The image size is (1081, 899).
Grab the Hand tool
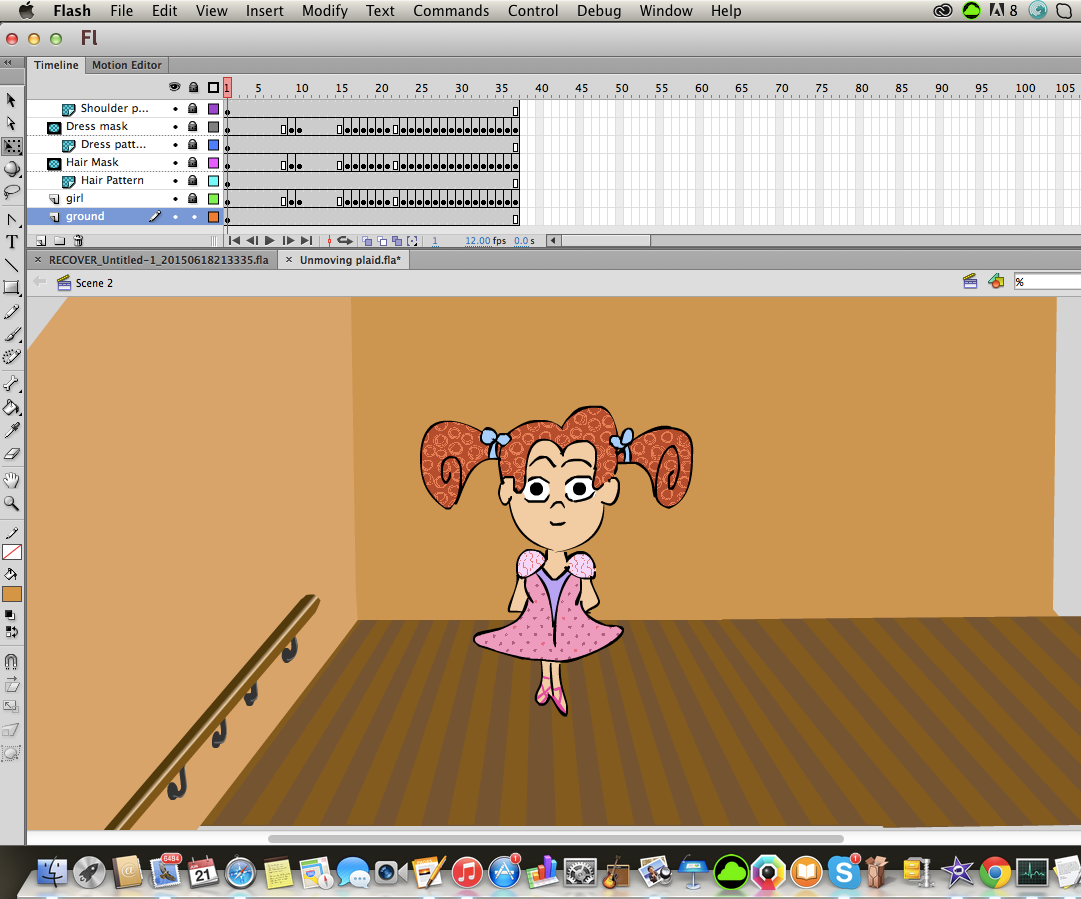12,480
